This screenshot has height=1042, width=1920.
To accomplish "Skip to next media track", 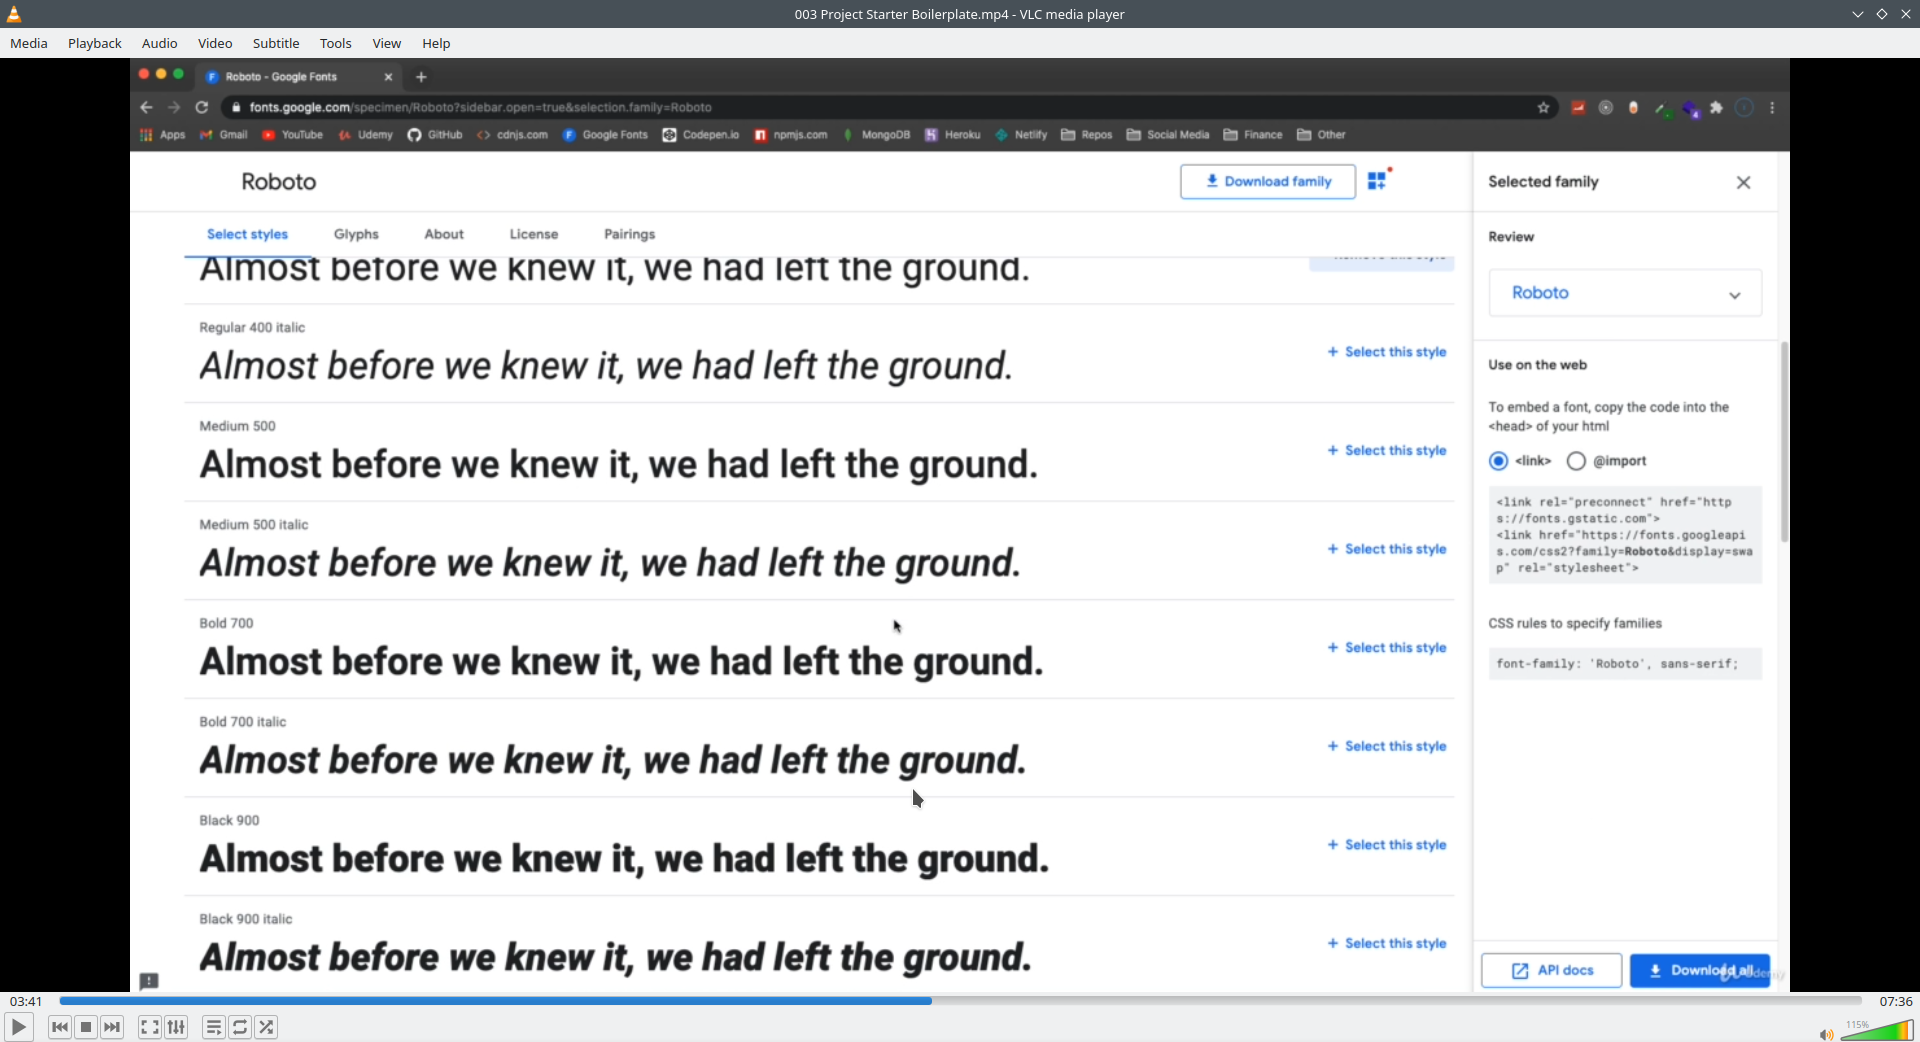I will tap(112, 1027).
